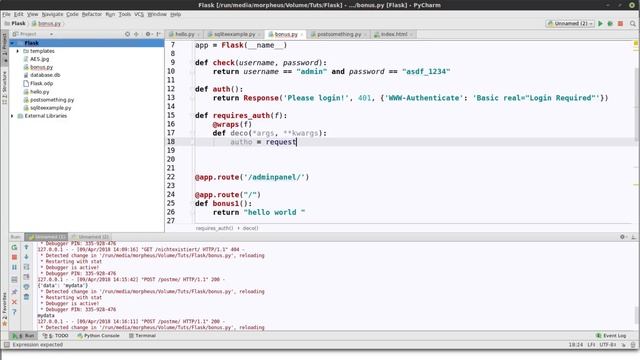Close the Run tab with red X
The height and width of the screenshot is (360, 640).
click(14, 302)
